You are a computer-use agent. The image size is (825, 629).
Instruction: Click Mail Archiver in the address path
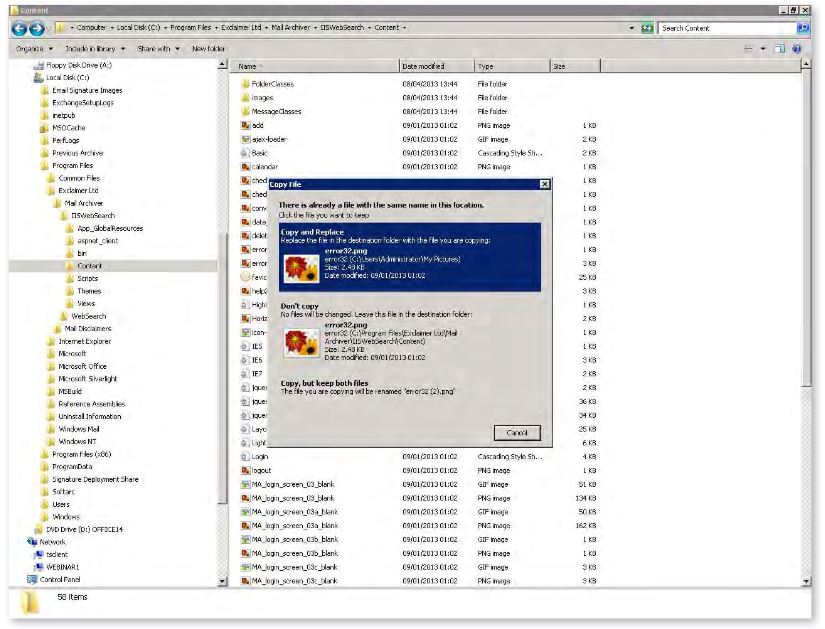click(290, 27)
